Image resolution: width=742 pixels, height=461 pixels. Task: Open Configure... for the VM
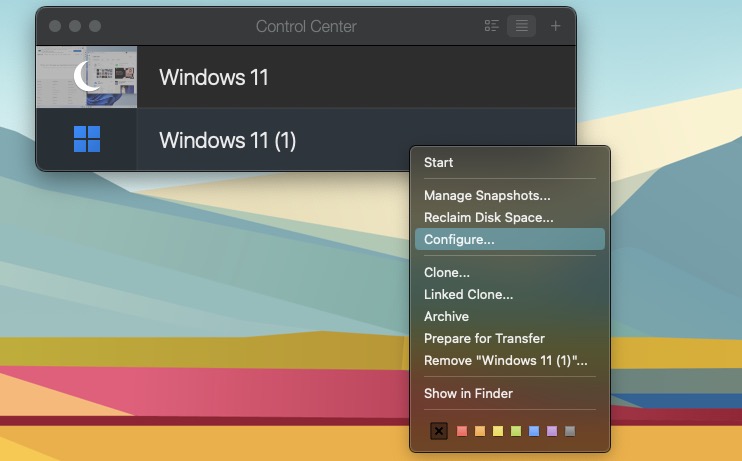tap(510, 239)
